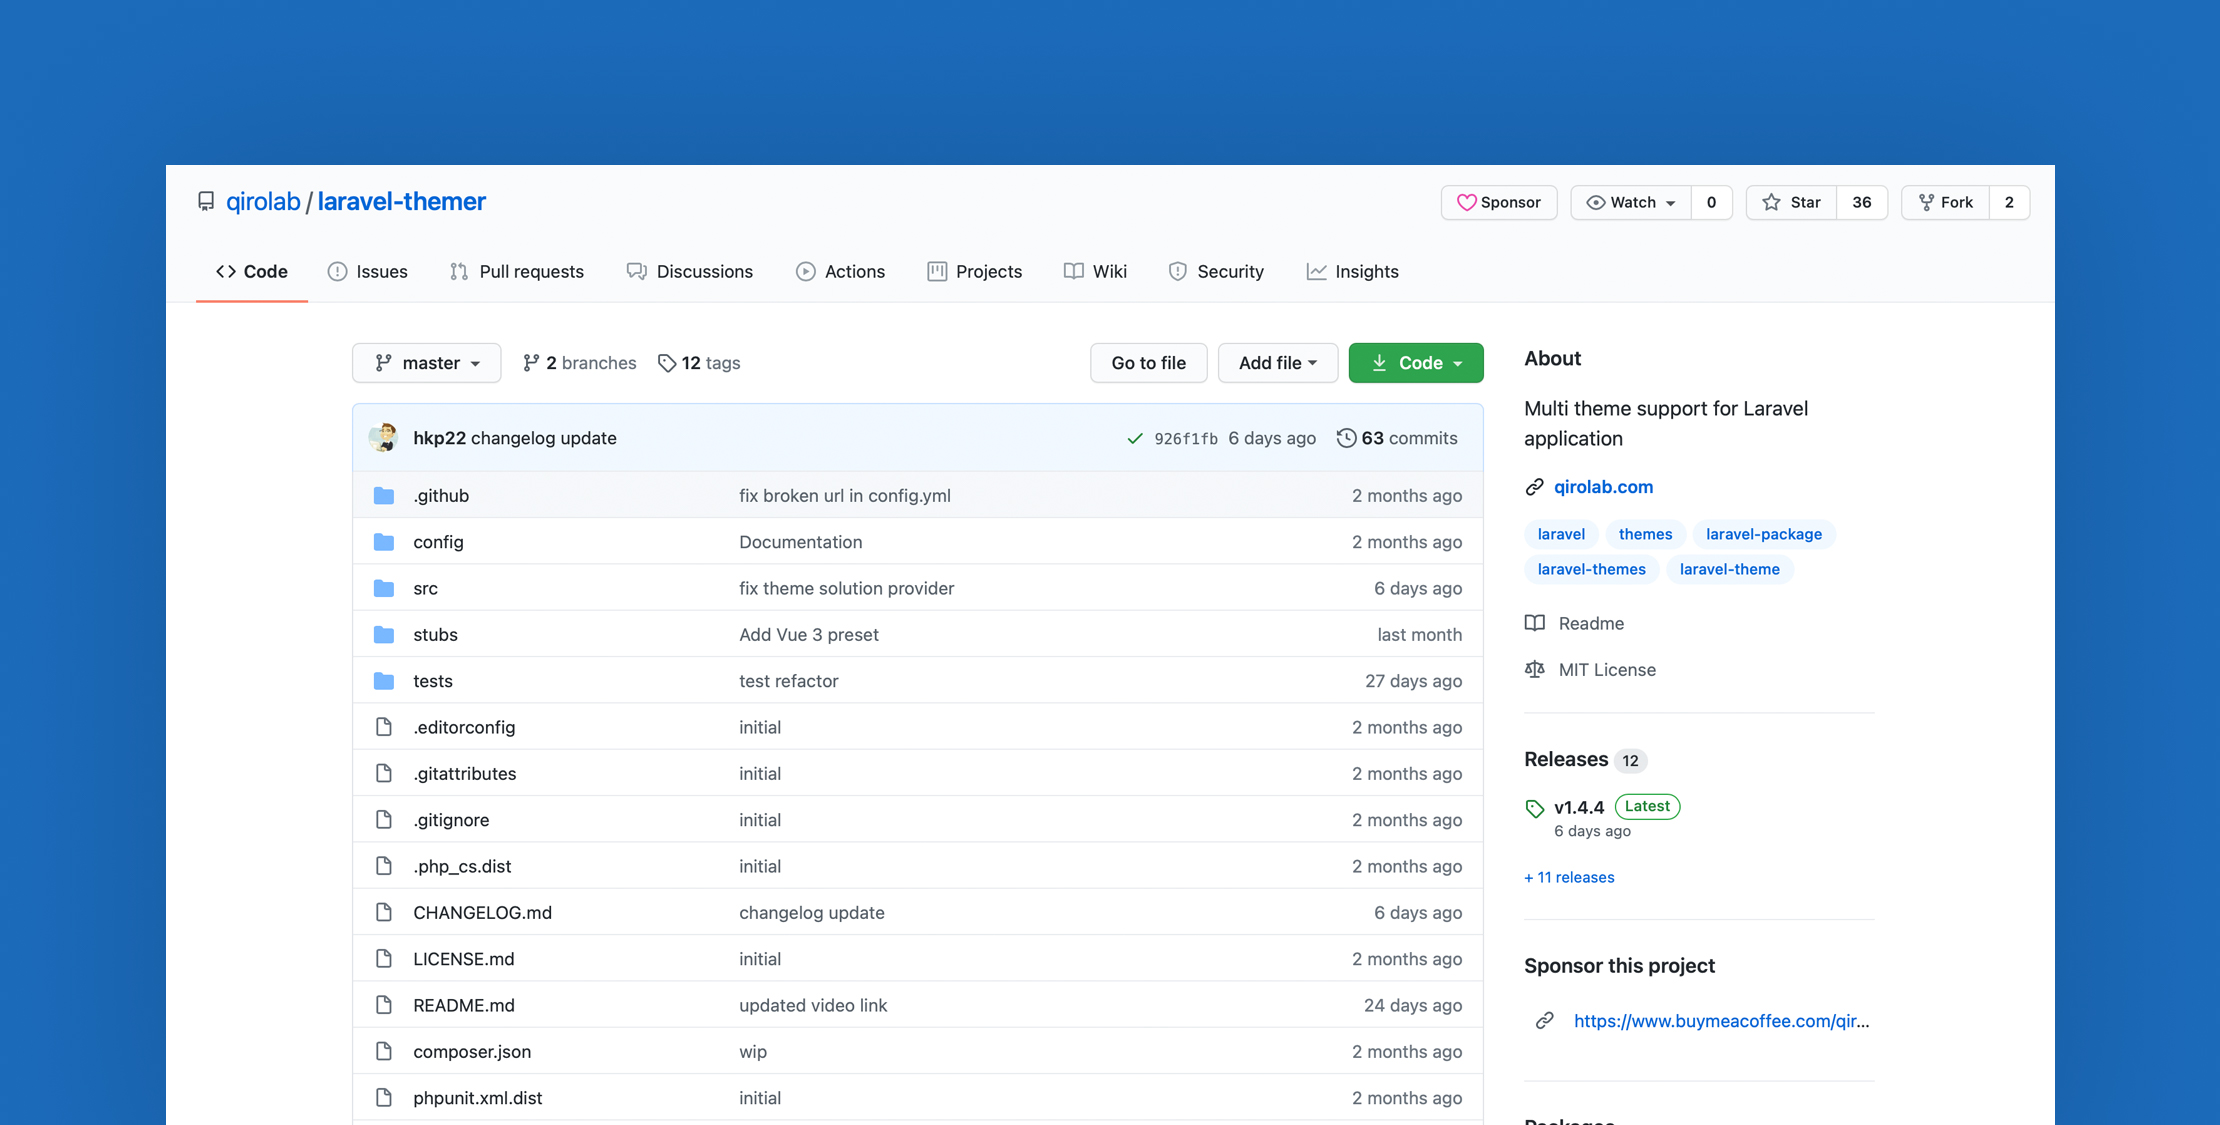The image size is (2220, 1125).
Task: Click the hkp22 avatar thumbnail
Action: [x=383, y=438]
